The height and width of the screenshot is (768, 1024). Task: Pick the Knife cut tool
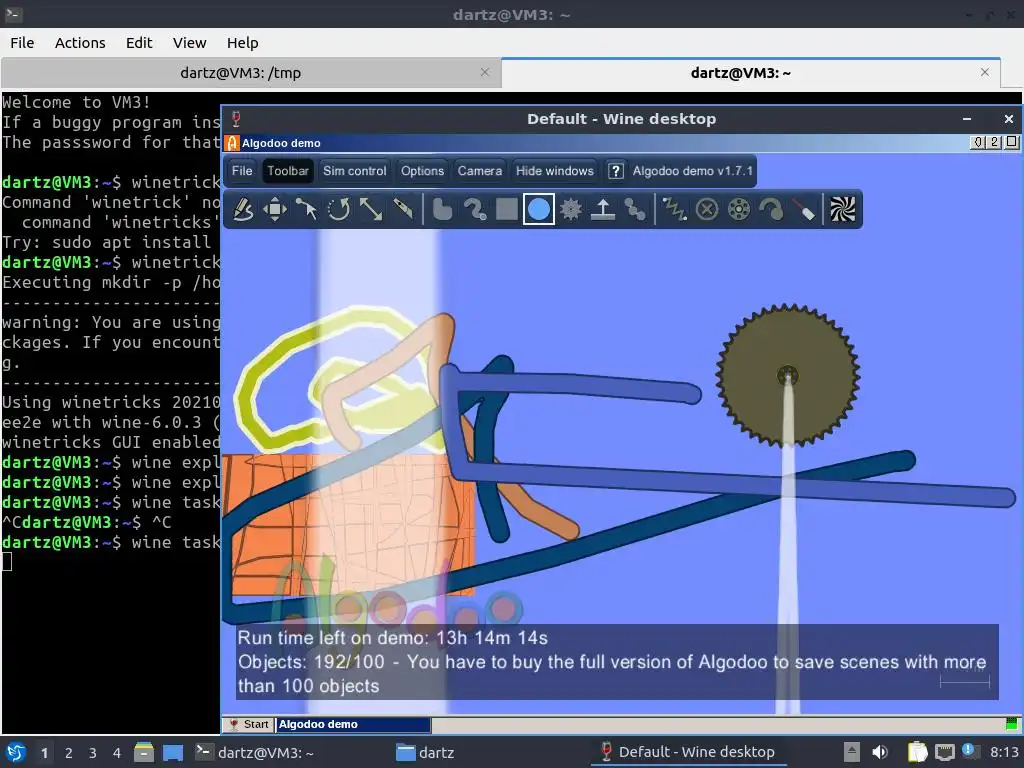click(403, 210)
